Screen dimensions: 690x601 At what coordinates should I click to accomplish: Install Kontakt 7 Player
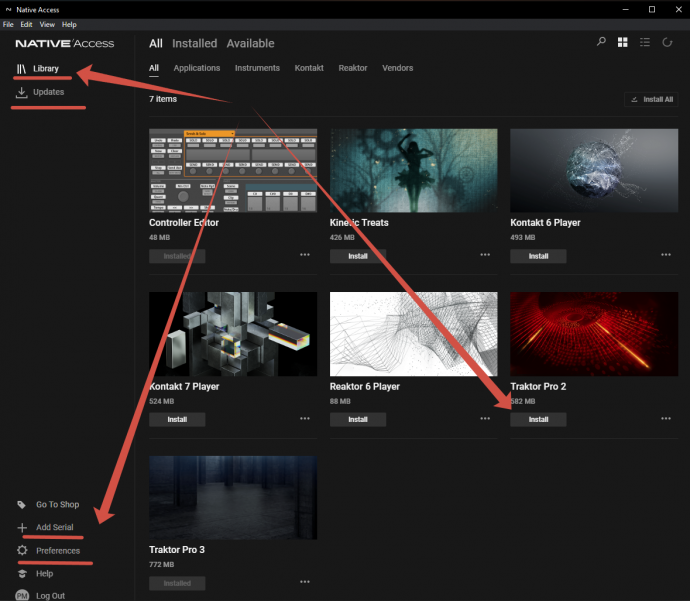(x=177, y=419)
